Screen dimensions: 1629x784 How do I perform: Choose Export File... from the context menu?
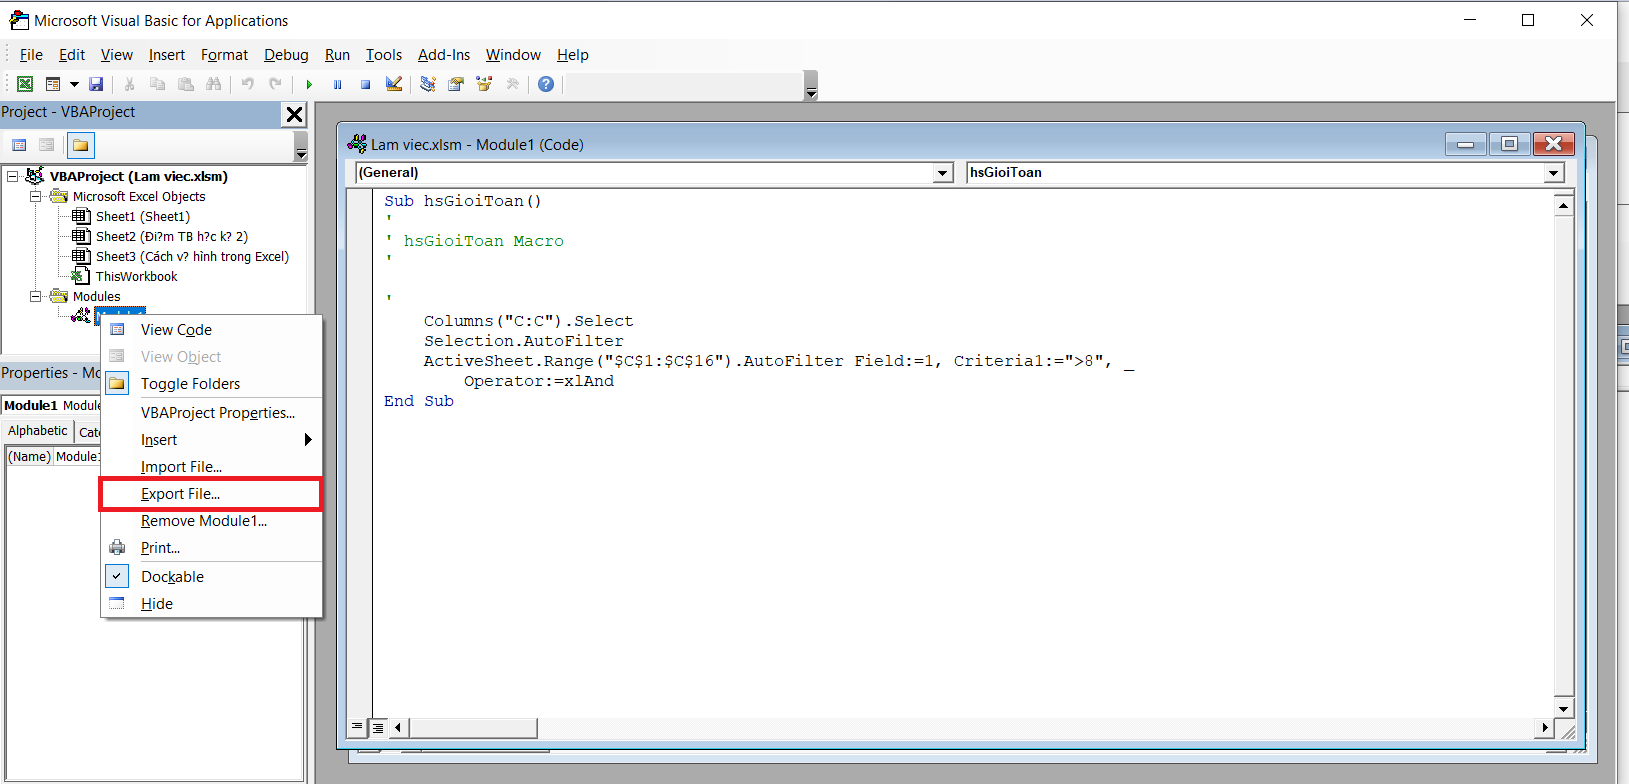click(180, 494)
